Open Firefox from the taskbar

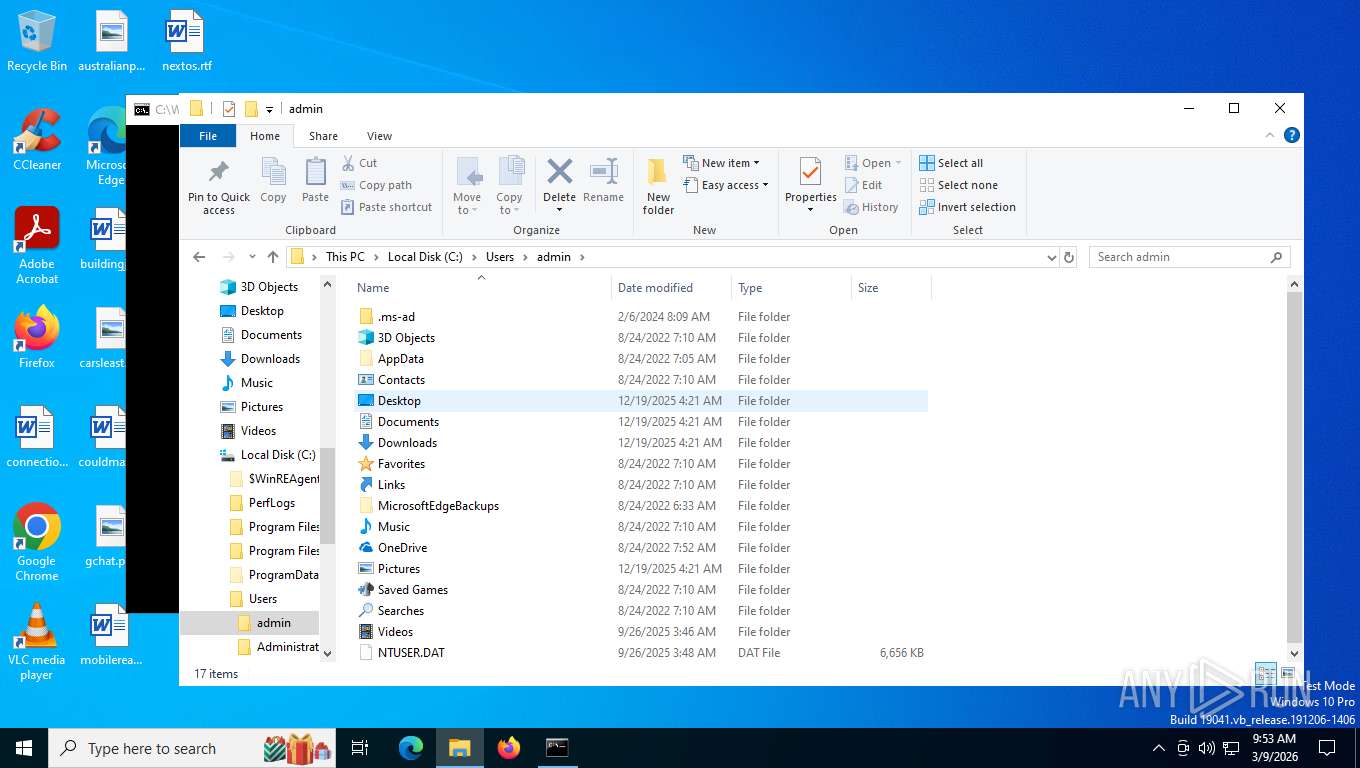509,747
